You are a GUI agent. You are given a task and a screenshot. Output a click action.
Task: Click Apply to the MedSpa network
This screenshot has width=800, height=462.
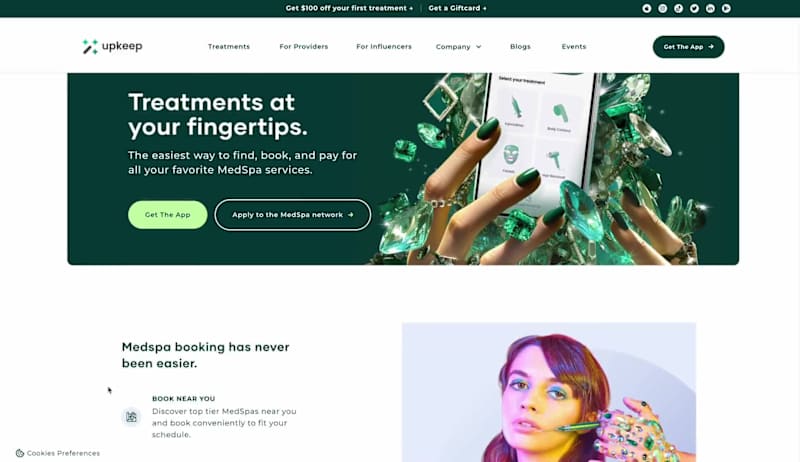[292, 215]
